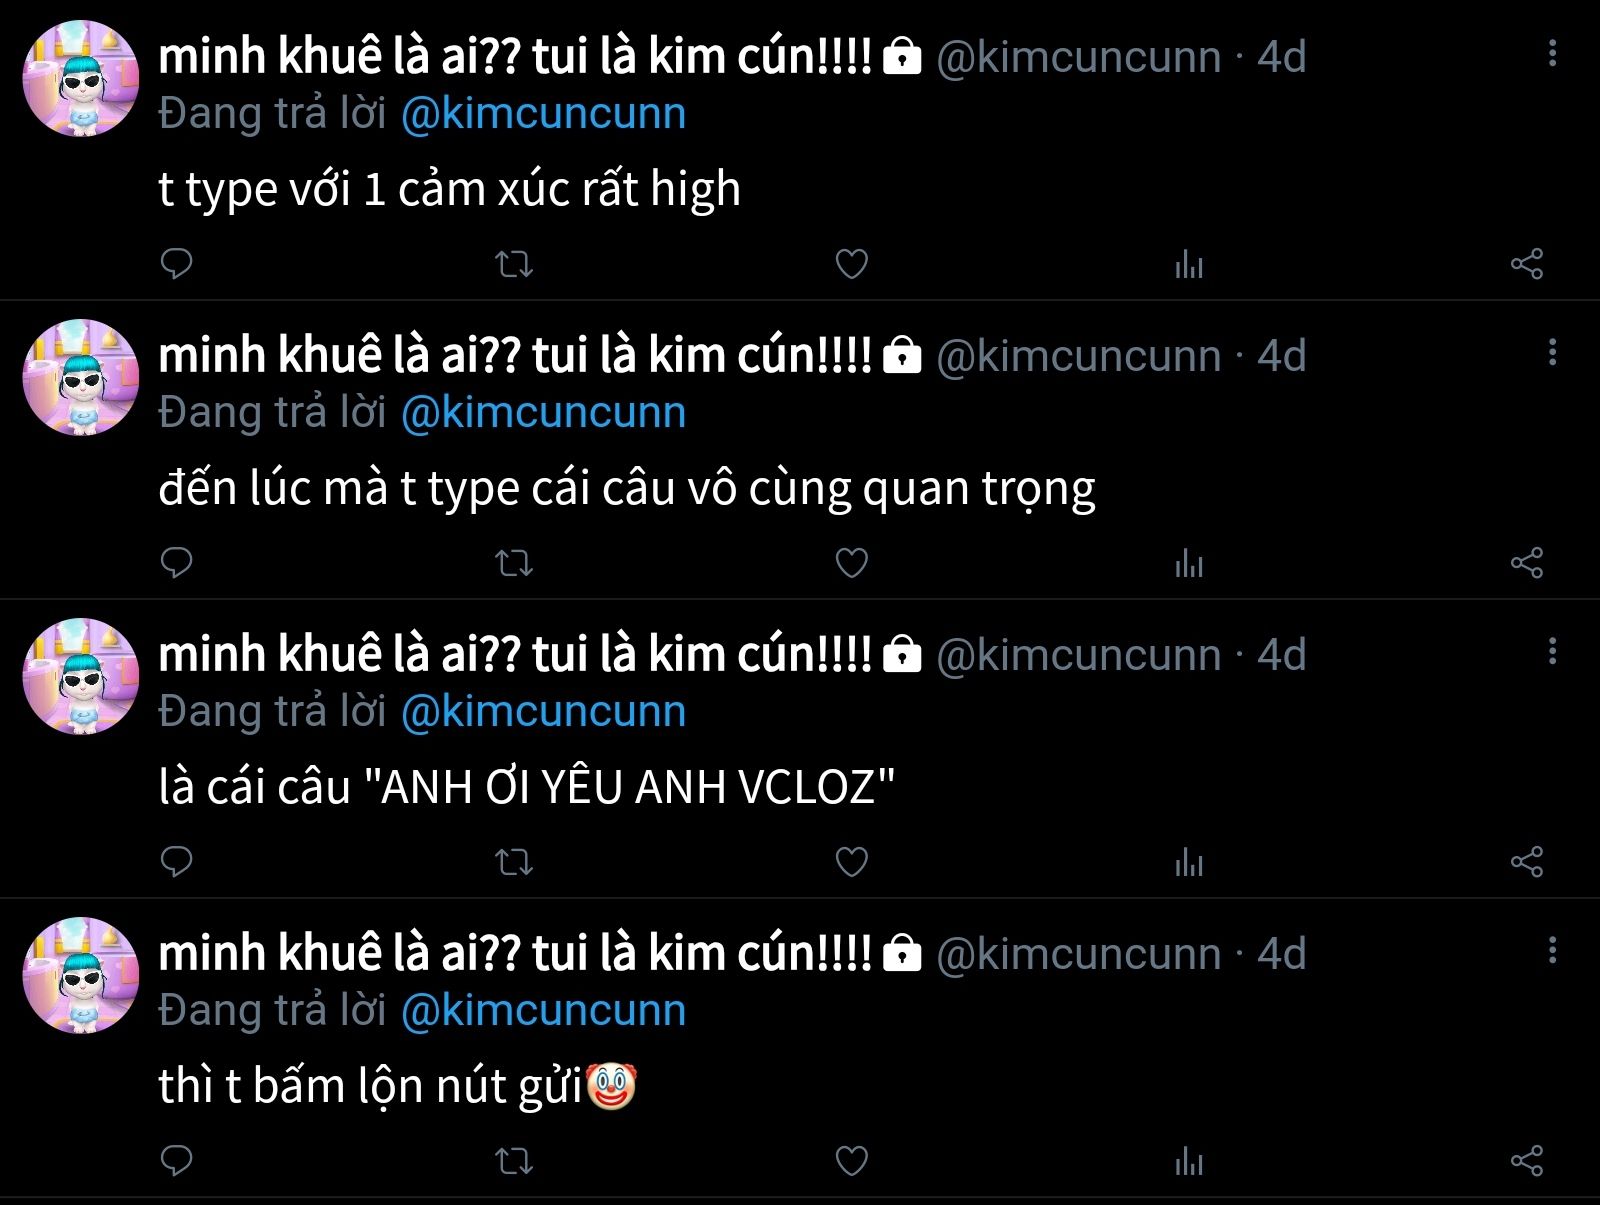Open the author name on the third tweet
This screenshot has width=1600, height=1205.
click(x=515, y=655)
